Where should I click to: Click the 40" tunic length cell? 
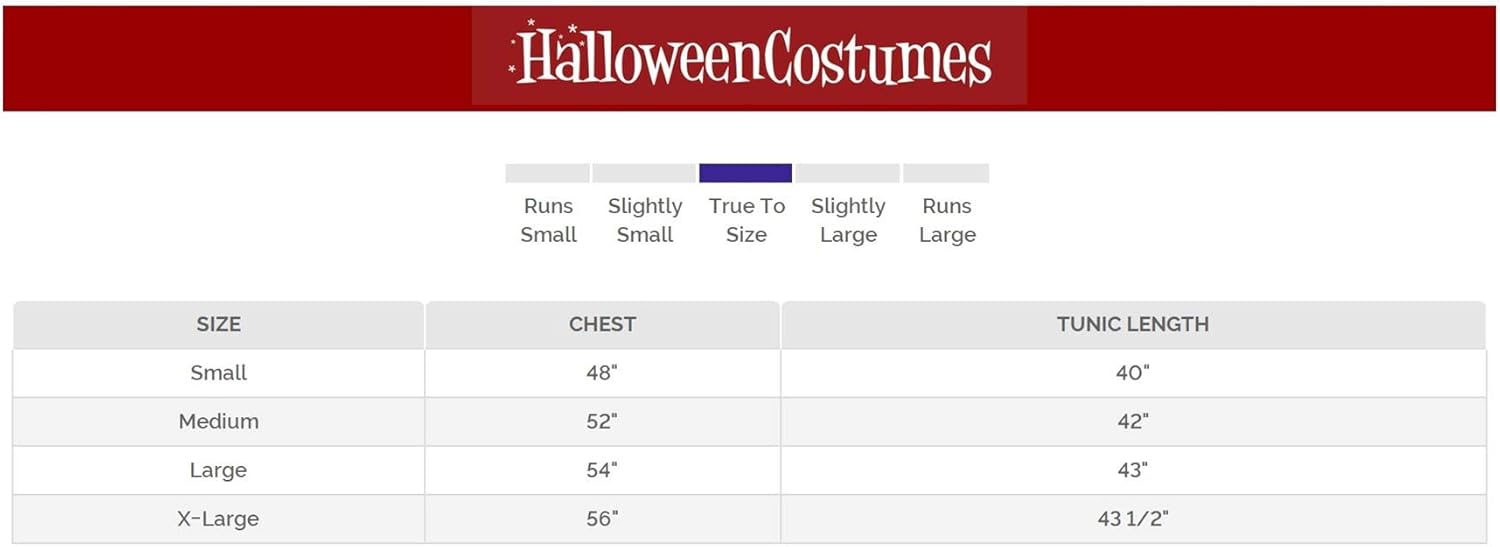click(x=1132, y=373)
